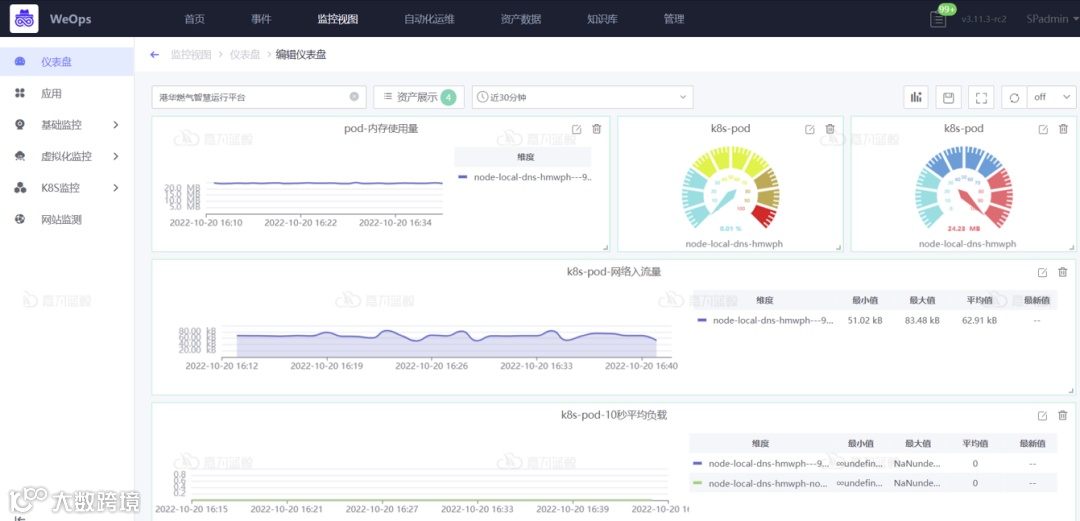The width and height of the screenshot is (1080, 521).
Task: Open 资产数据 in top navigation
Action: (x=521, y=19)
